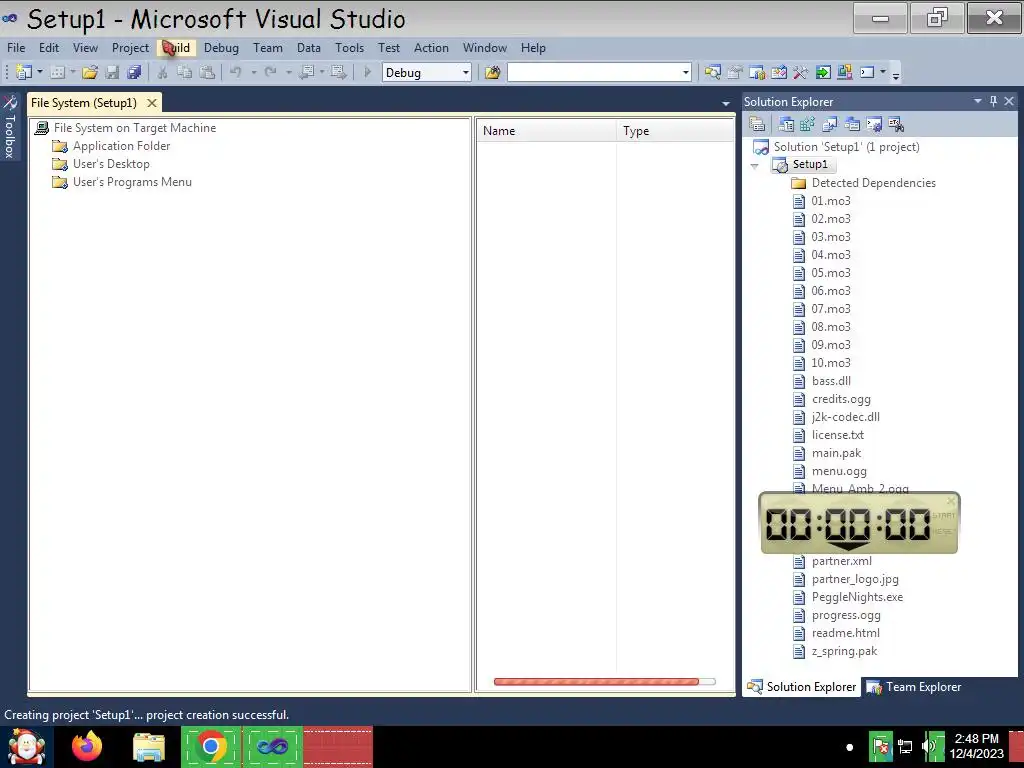This screenshot has width=1024, height=768.
Task: Click the Undo arrow icon
Action: pos(236,72)
